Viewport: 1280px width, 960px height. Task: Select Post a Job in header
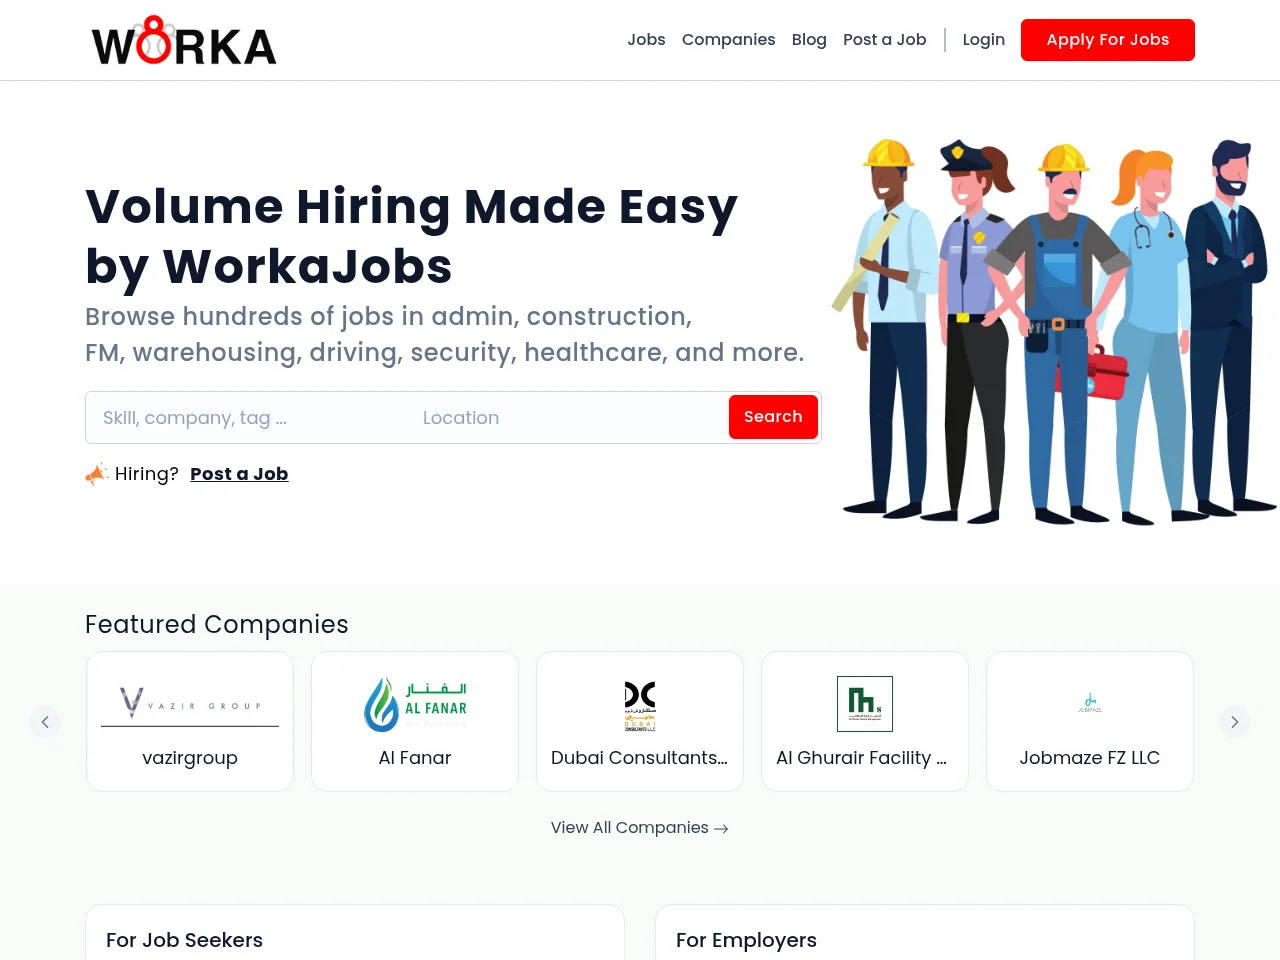click(884, 40)
